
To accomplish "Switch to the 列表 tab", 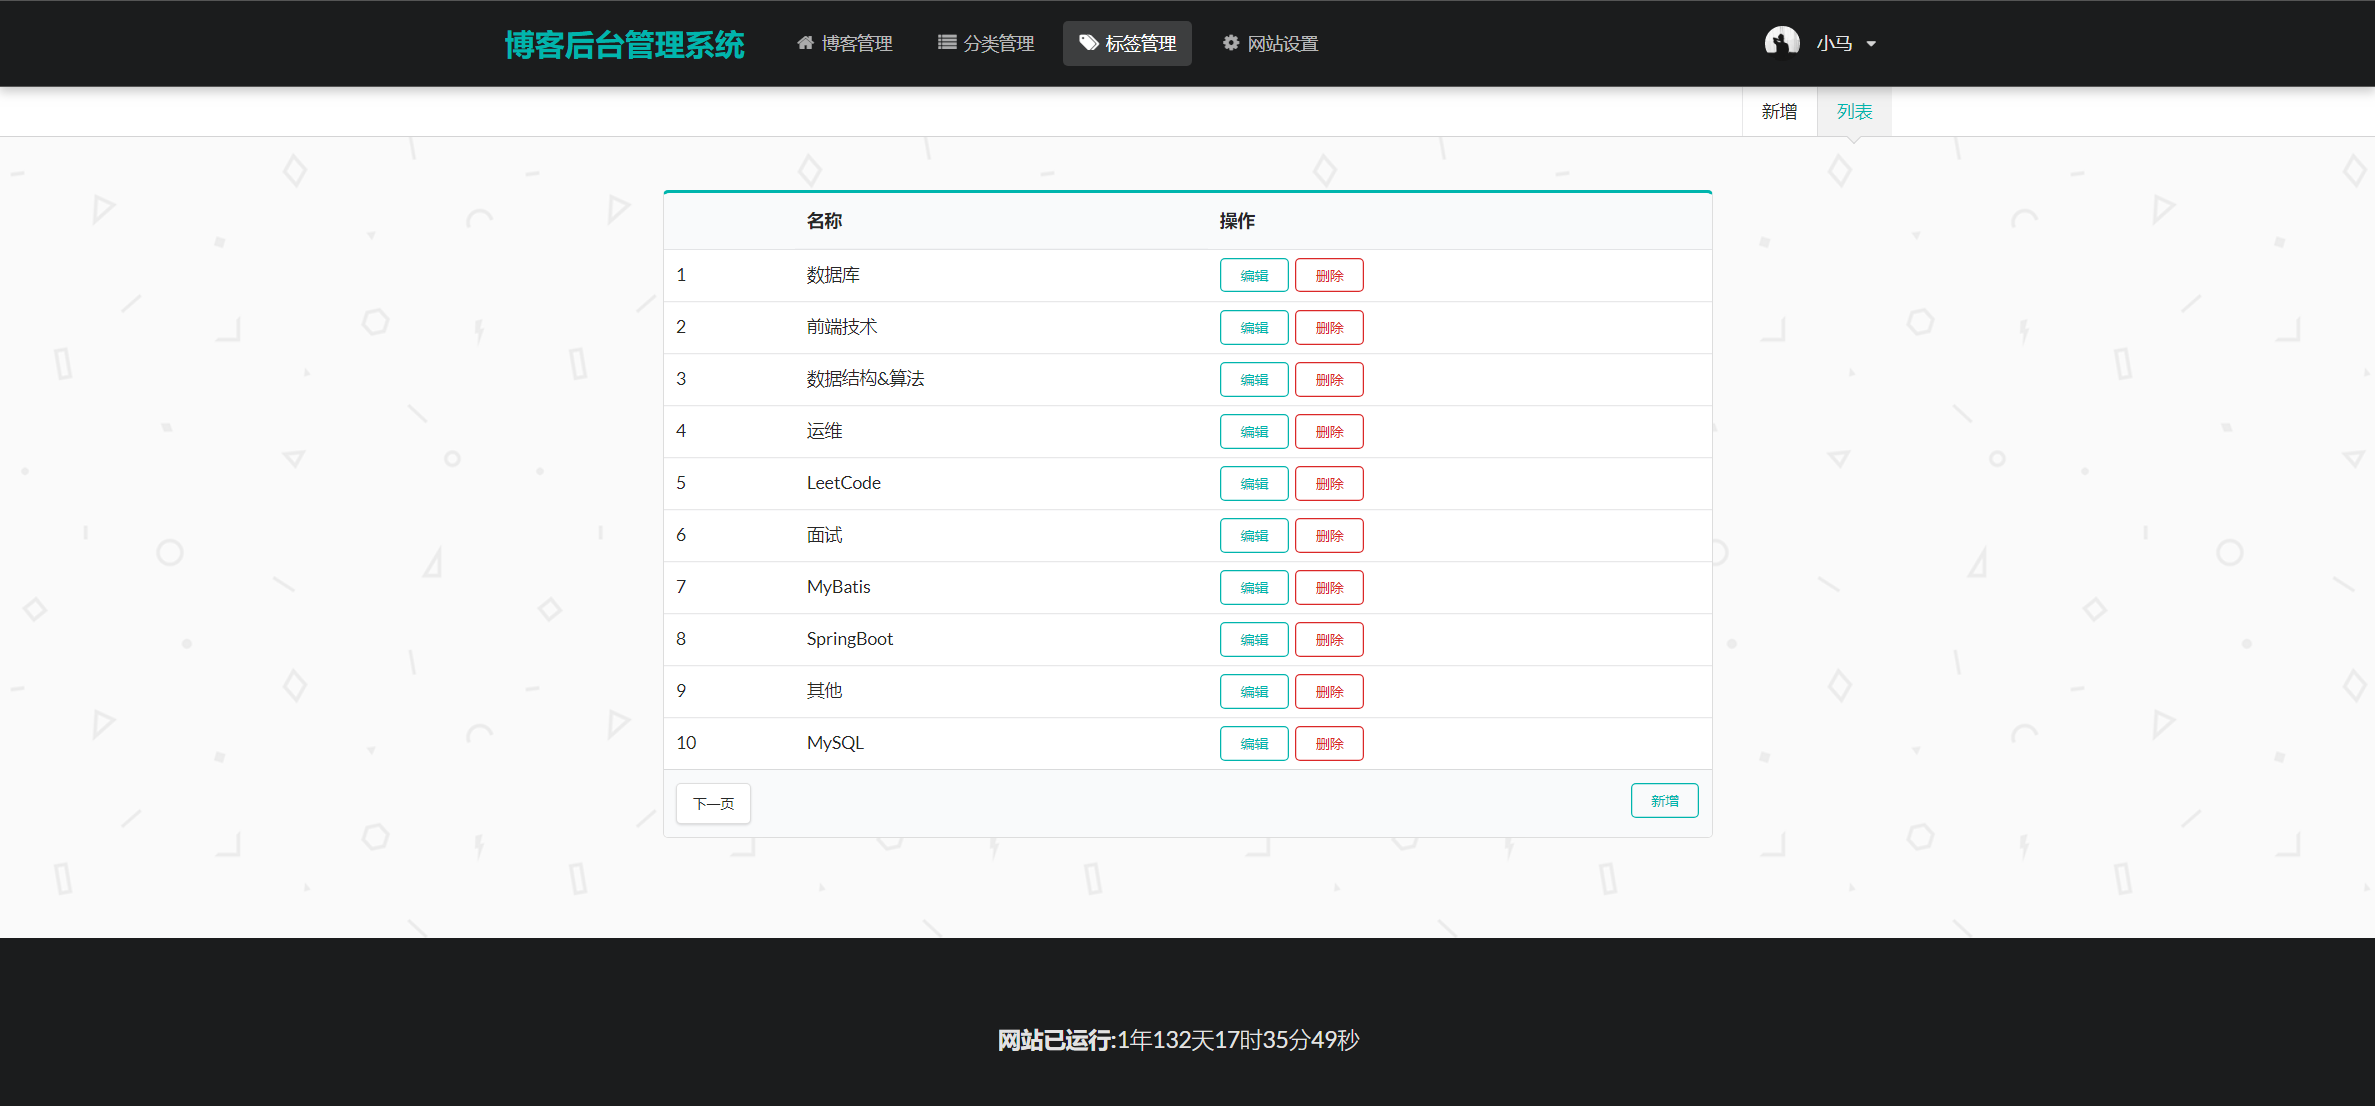I will pos(1854,112).
